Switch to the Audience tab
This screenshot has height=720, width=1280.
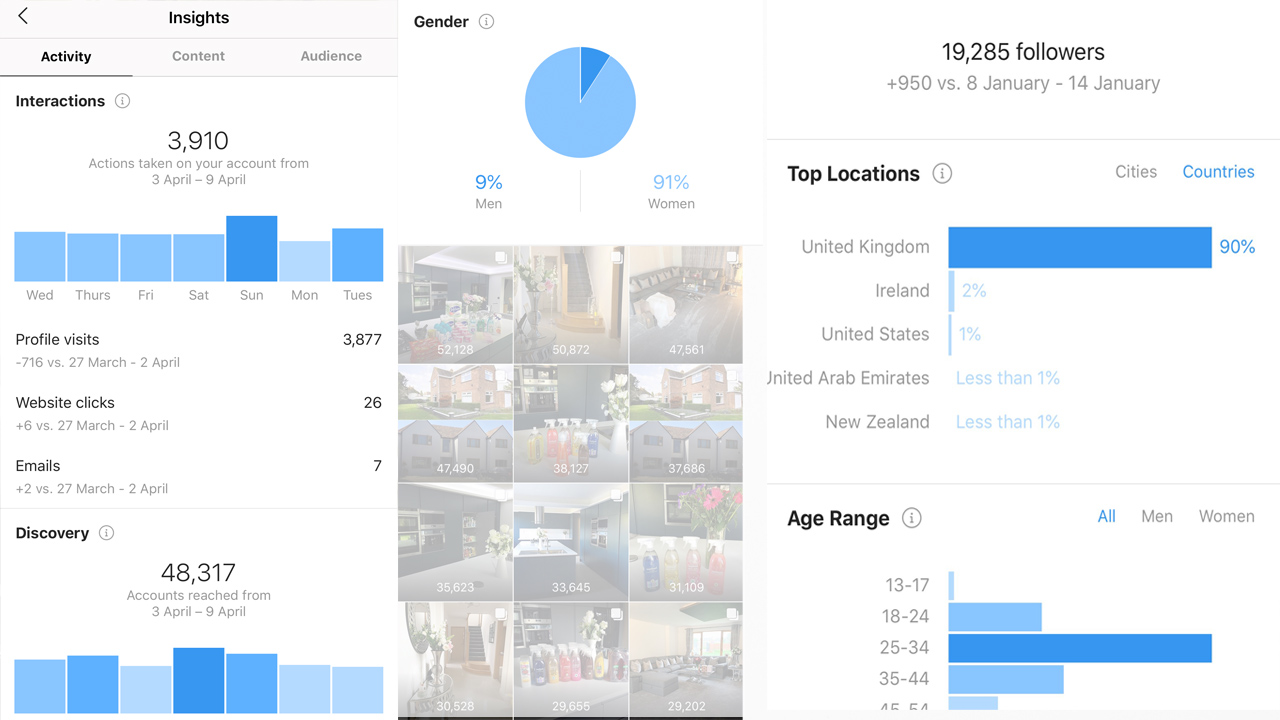point(331,56)
